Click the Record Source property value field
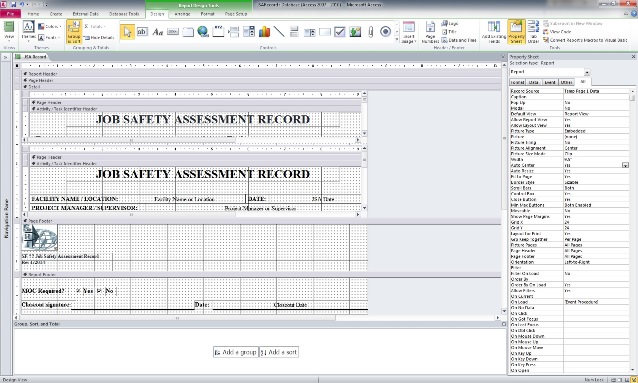The image size is (638, 383). pos(596,91)
